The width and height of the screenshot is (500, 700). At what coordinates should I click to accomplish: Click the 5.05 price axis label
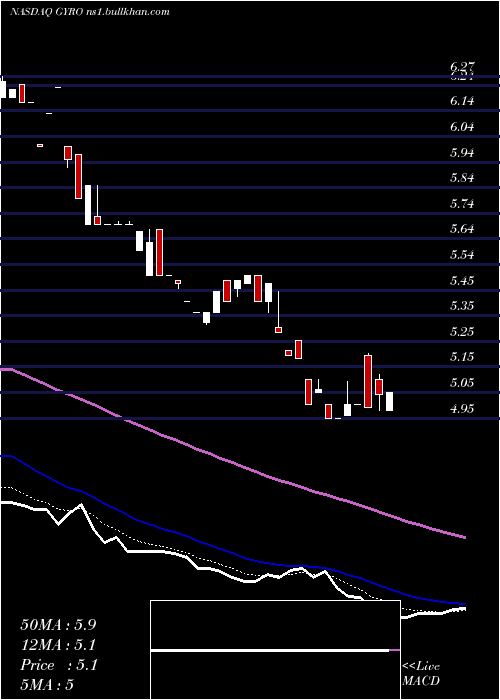click(x=462, y=383)
